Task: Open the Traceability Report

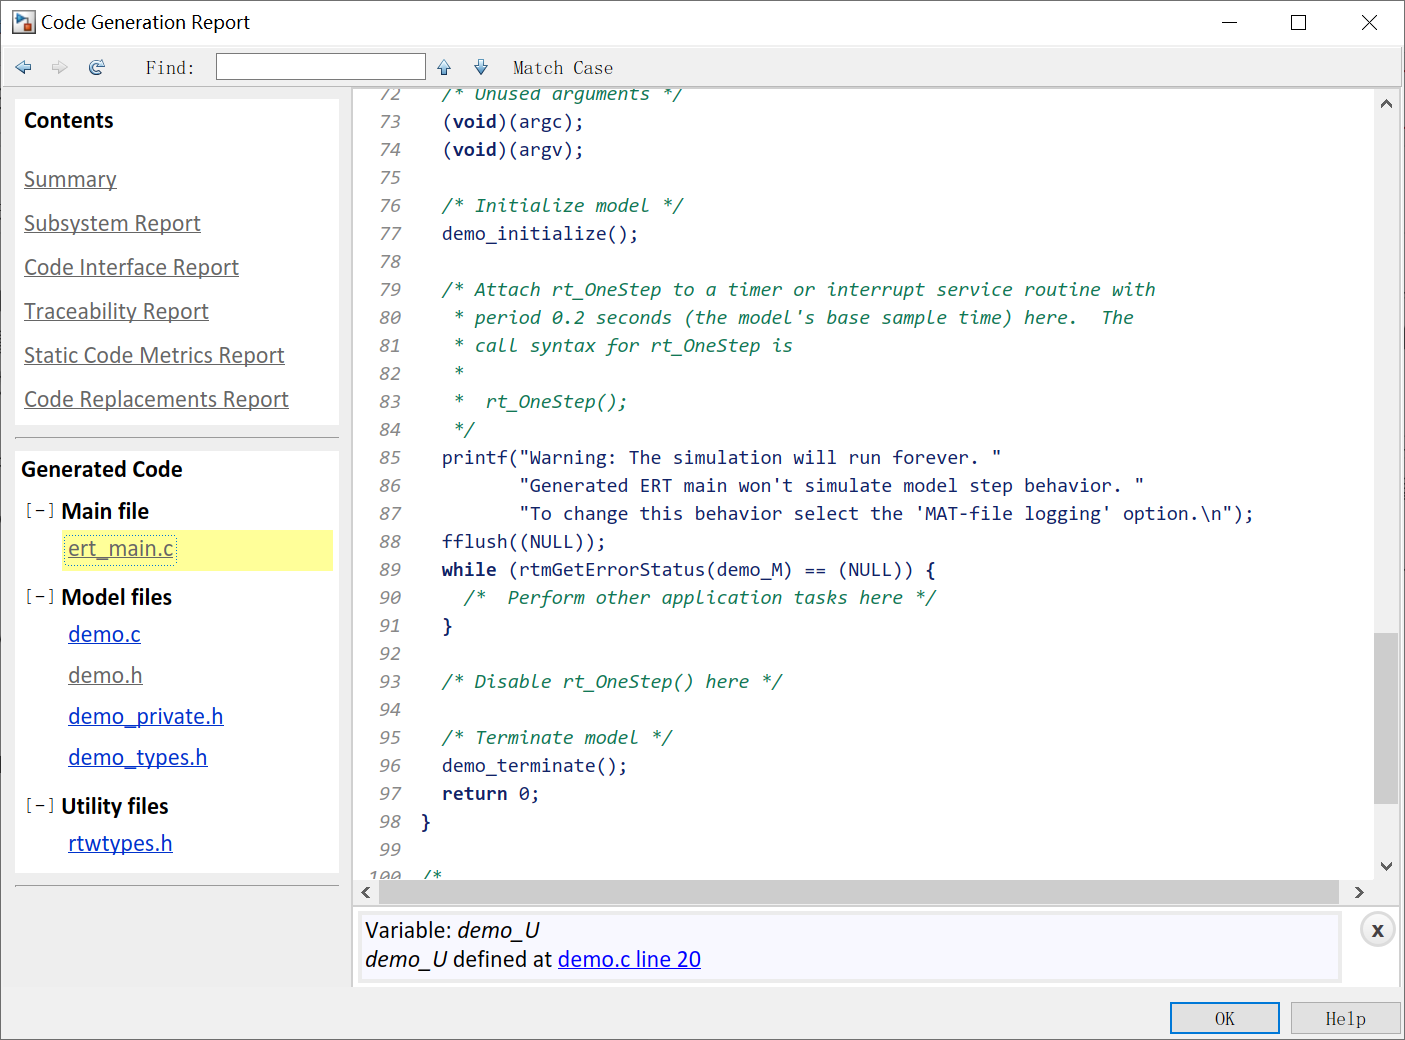Action: click(116, 311)
